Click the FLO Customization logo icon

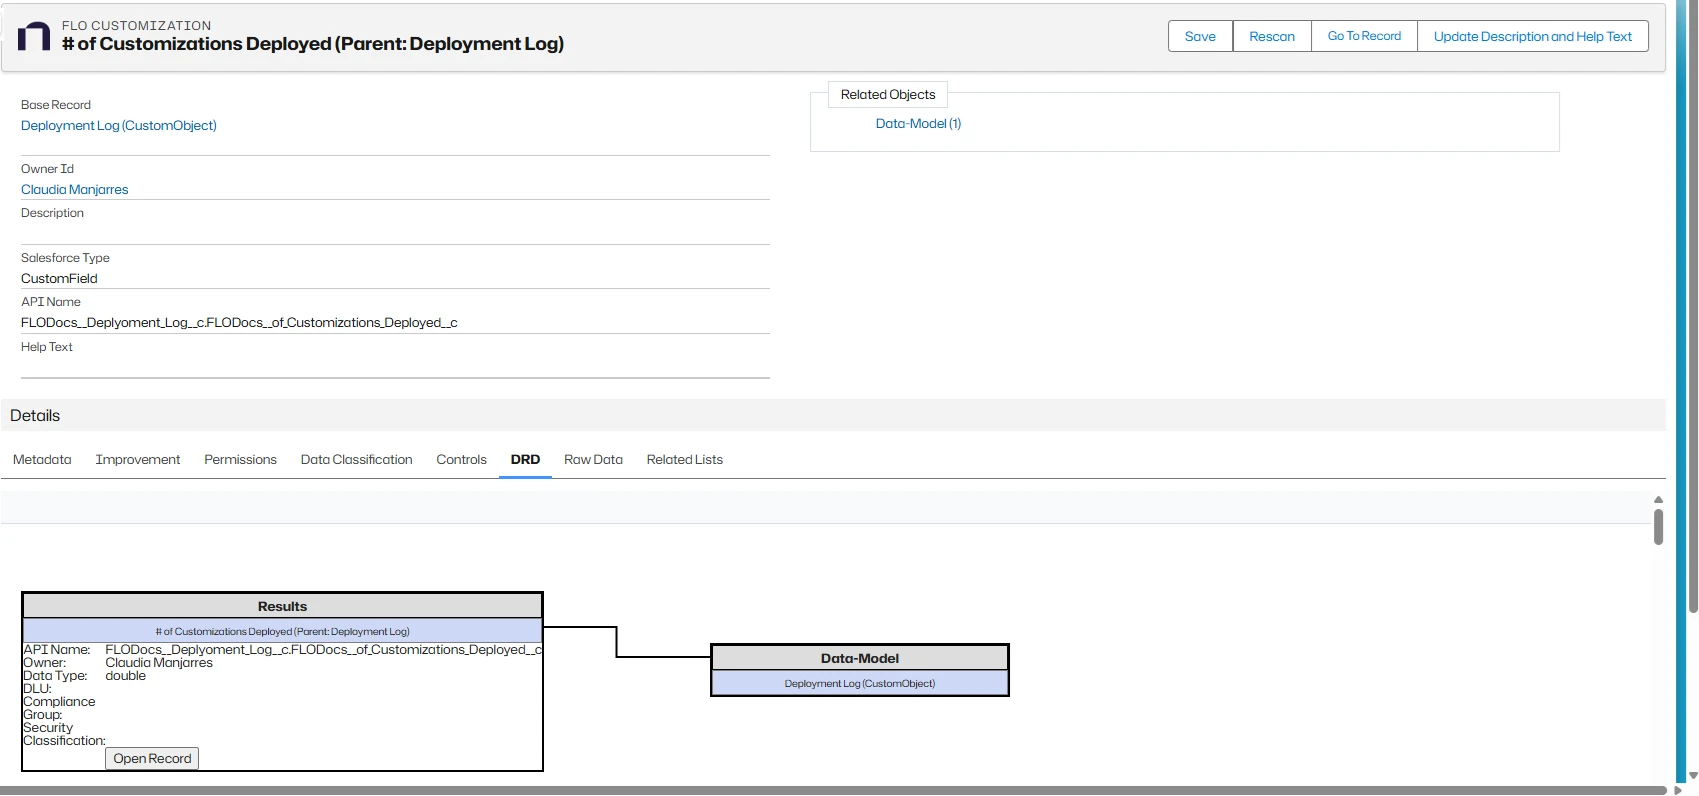click(34, 37)
